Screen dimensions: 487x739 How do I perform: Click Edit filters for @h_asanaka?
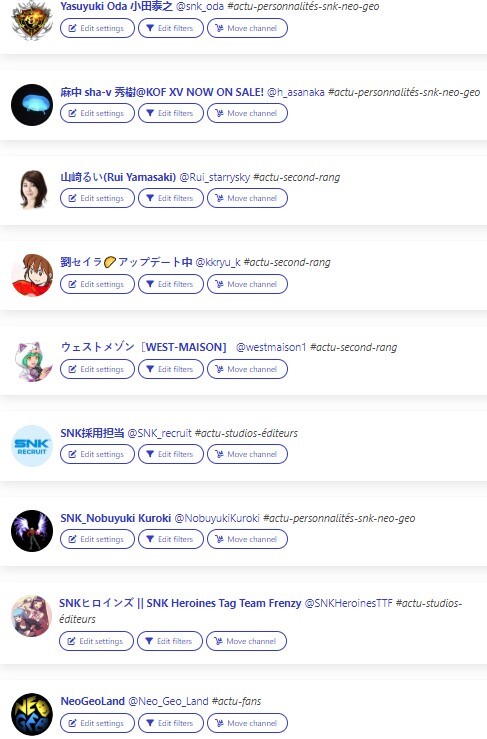coord(171,113)
